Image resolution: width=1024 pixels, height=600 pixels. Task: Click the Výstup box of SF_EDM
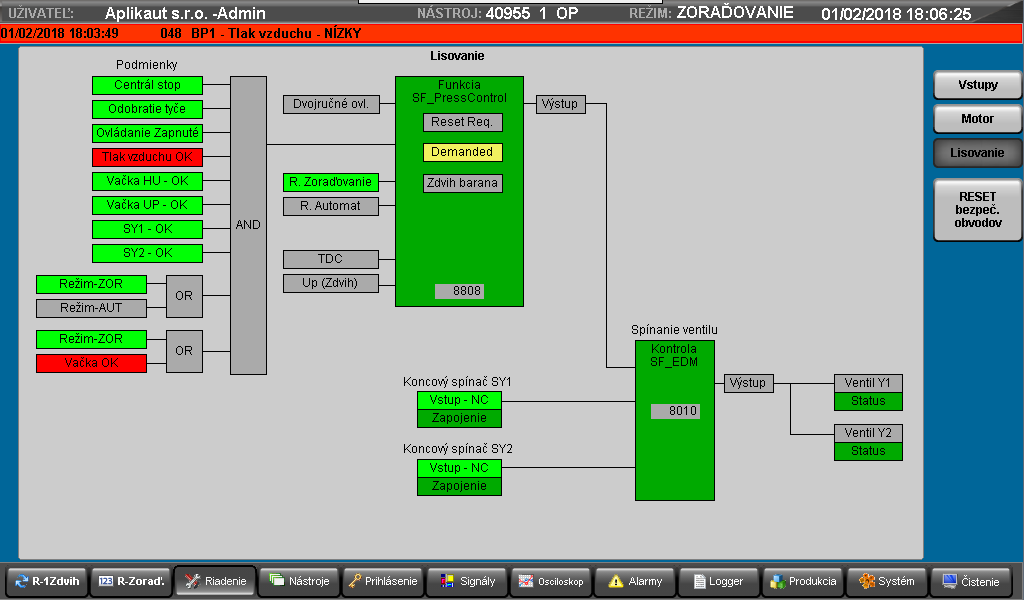749,383
